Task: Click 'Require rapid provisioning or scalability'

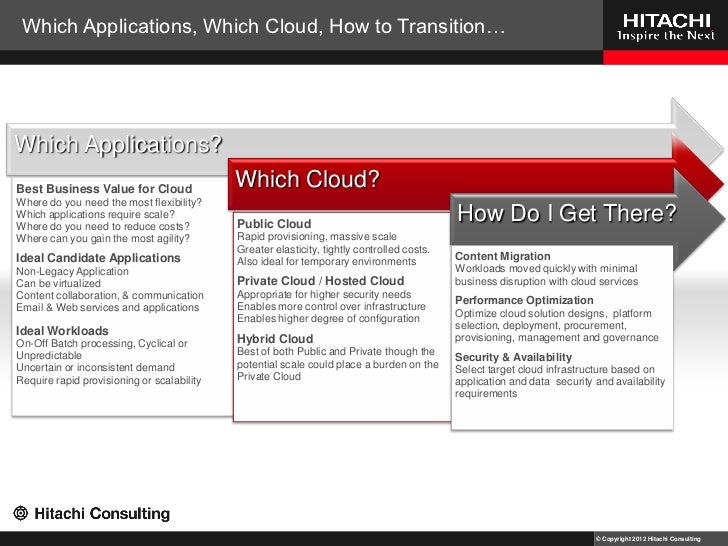Action: [x=109, y=380]
